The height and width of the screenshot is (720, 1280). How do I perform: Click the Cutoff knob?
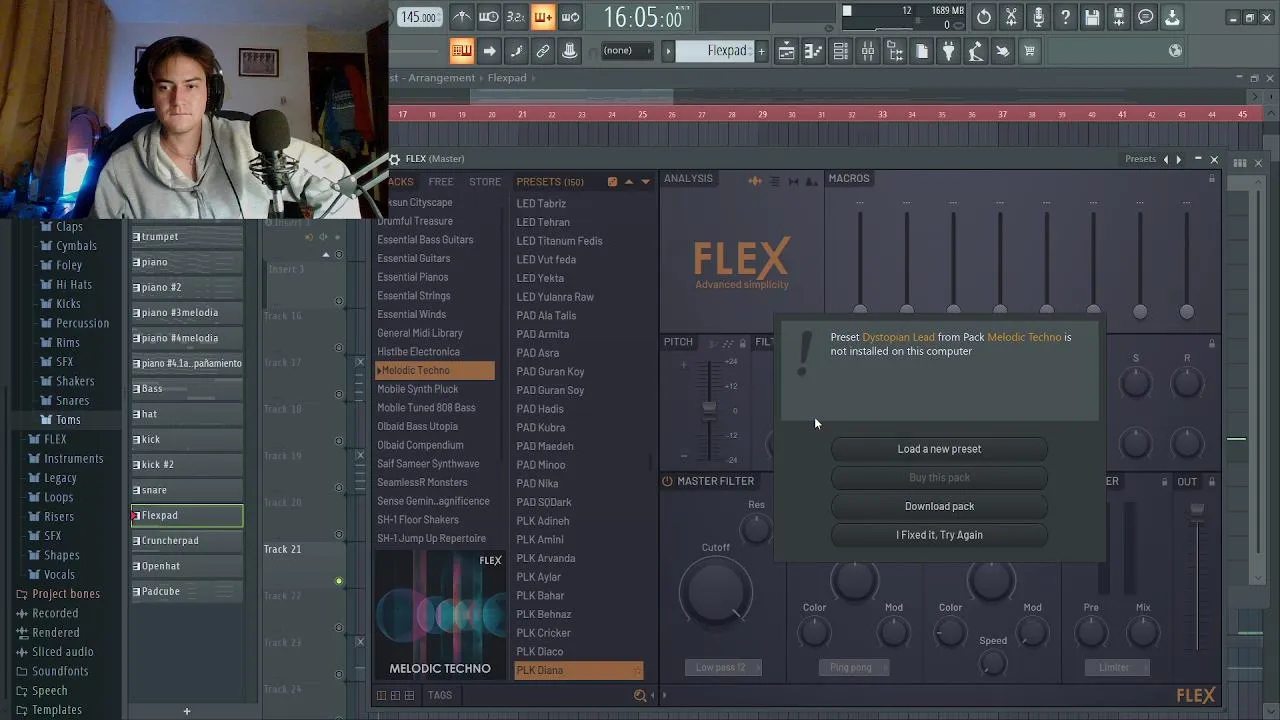716,591
